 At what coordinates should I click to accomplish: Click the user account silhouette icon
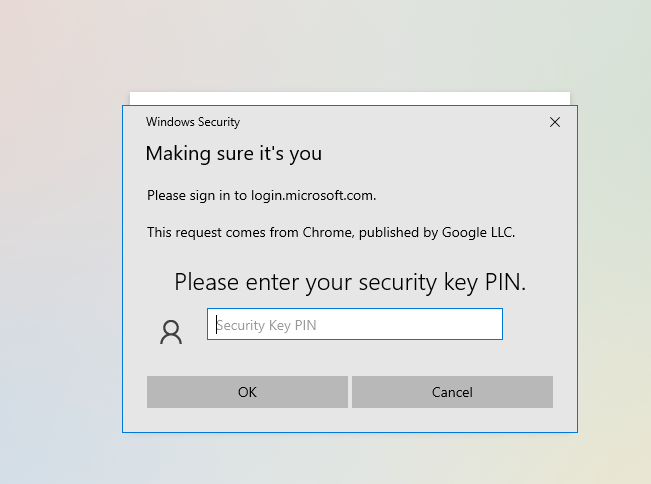click(x=171, y=332)
